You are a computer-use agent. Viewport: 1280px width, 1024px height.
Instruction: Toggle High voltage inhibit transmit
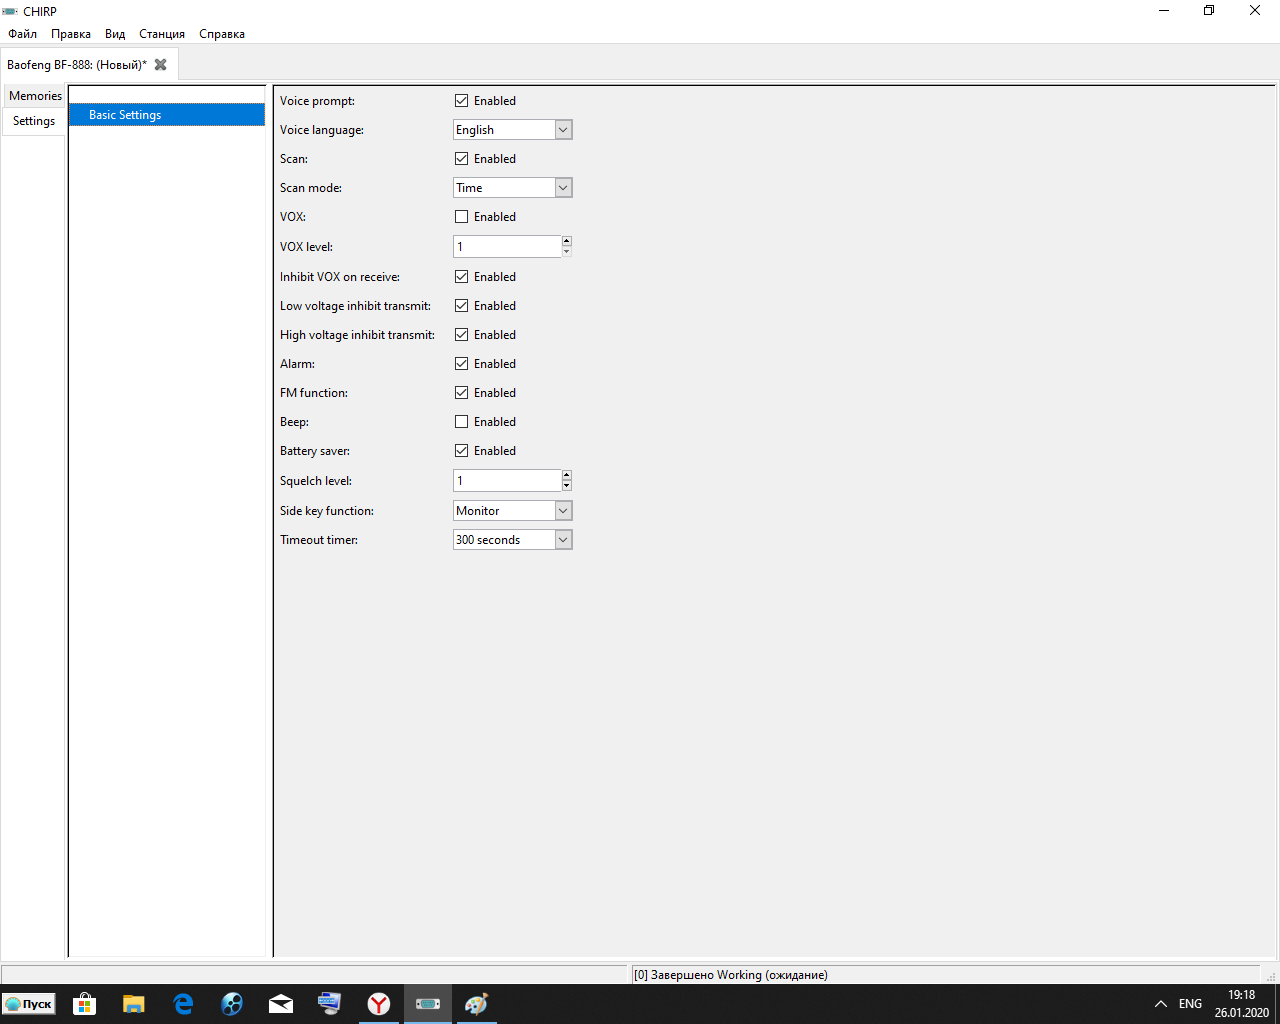pos(461,335)
